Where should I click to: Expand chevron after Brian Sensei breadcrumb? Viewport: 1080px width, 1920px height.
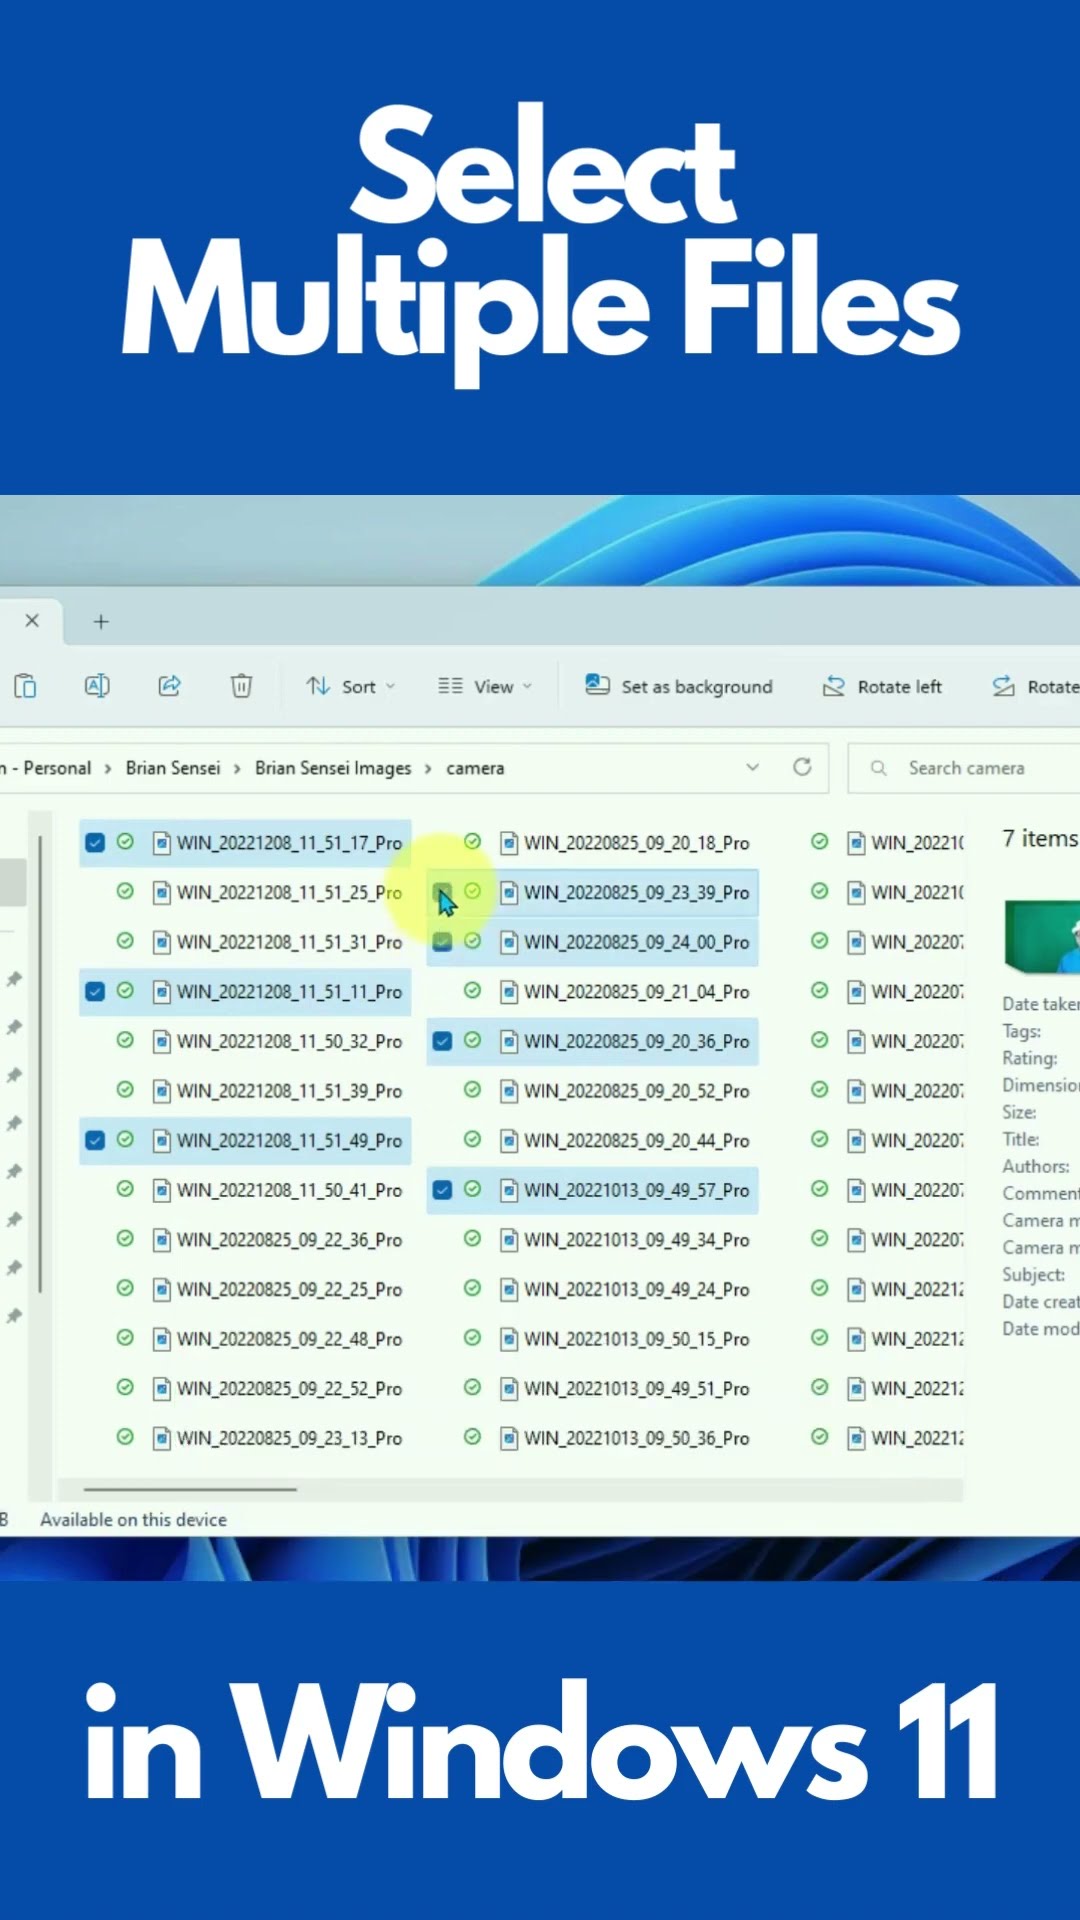click(x=237, y=769)
